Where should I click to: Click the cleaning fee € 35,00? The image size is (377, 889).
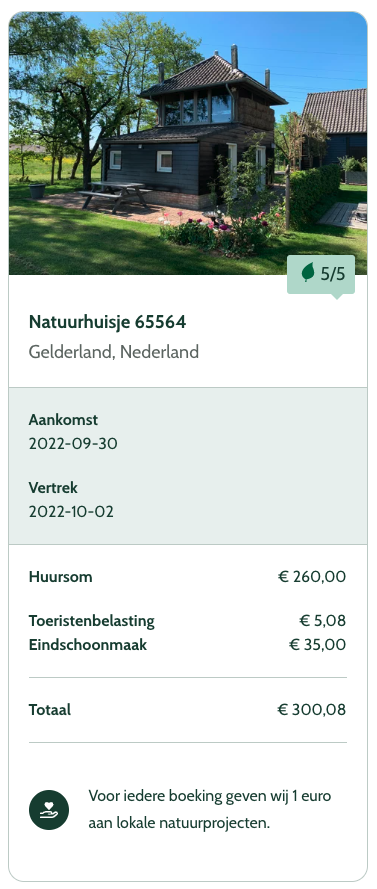317,645
